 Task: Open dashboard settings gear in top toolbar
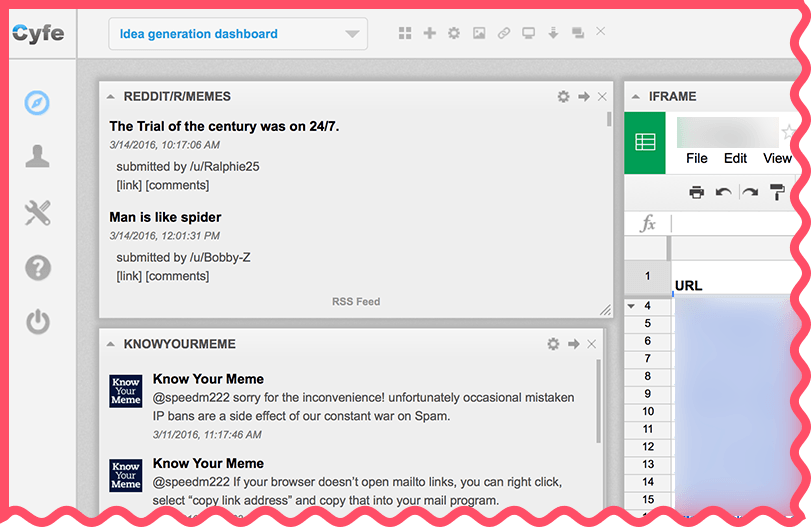click(x=454, y=33)
